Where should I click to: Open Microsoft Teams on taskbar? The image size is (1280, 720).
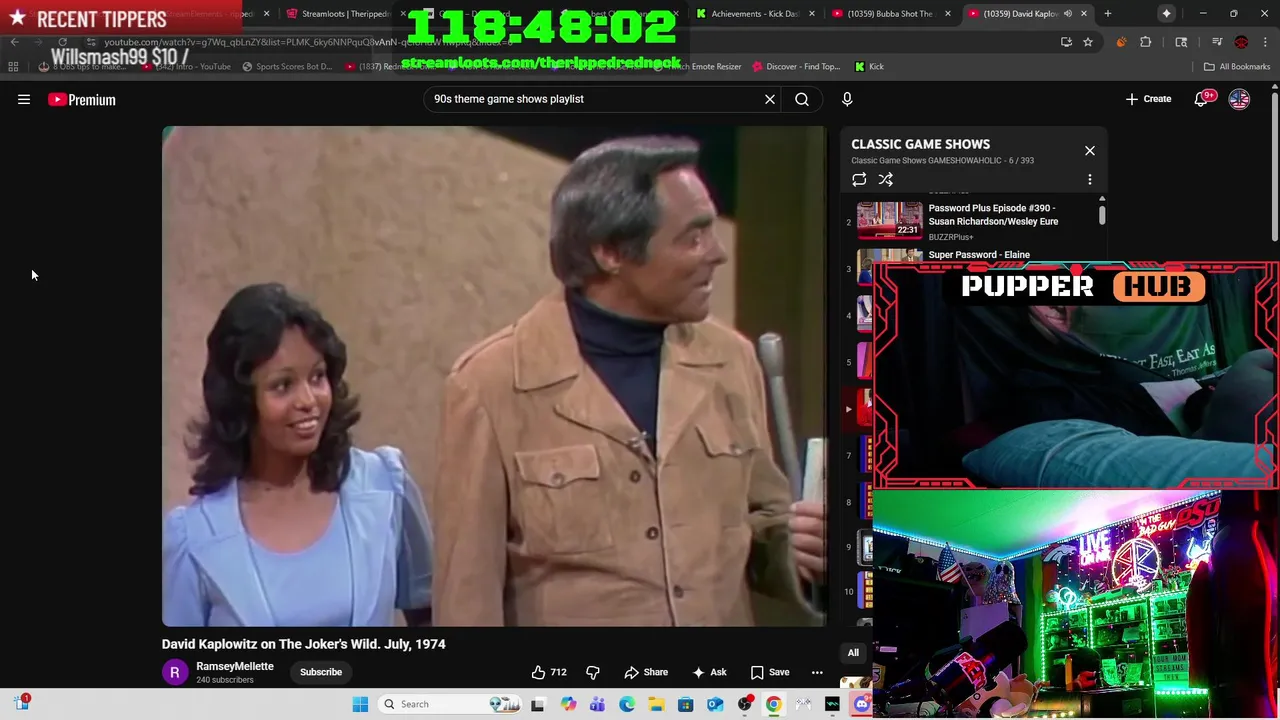click(x=597, y=704)
